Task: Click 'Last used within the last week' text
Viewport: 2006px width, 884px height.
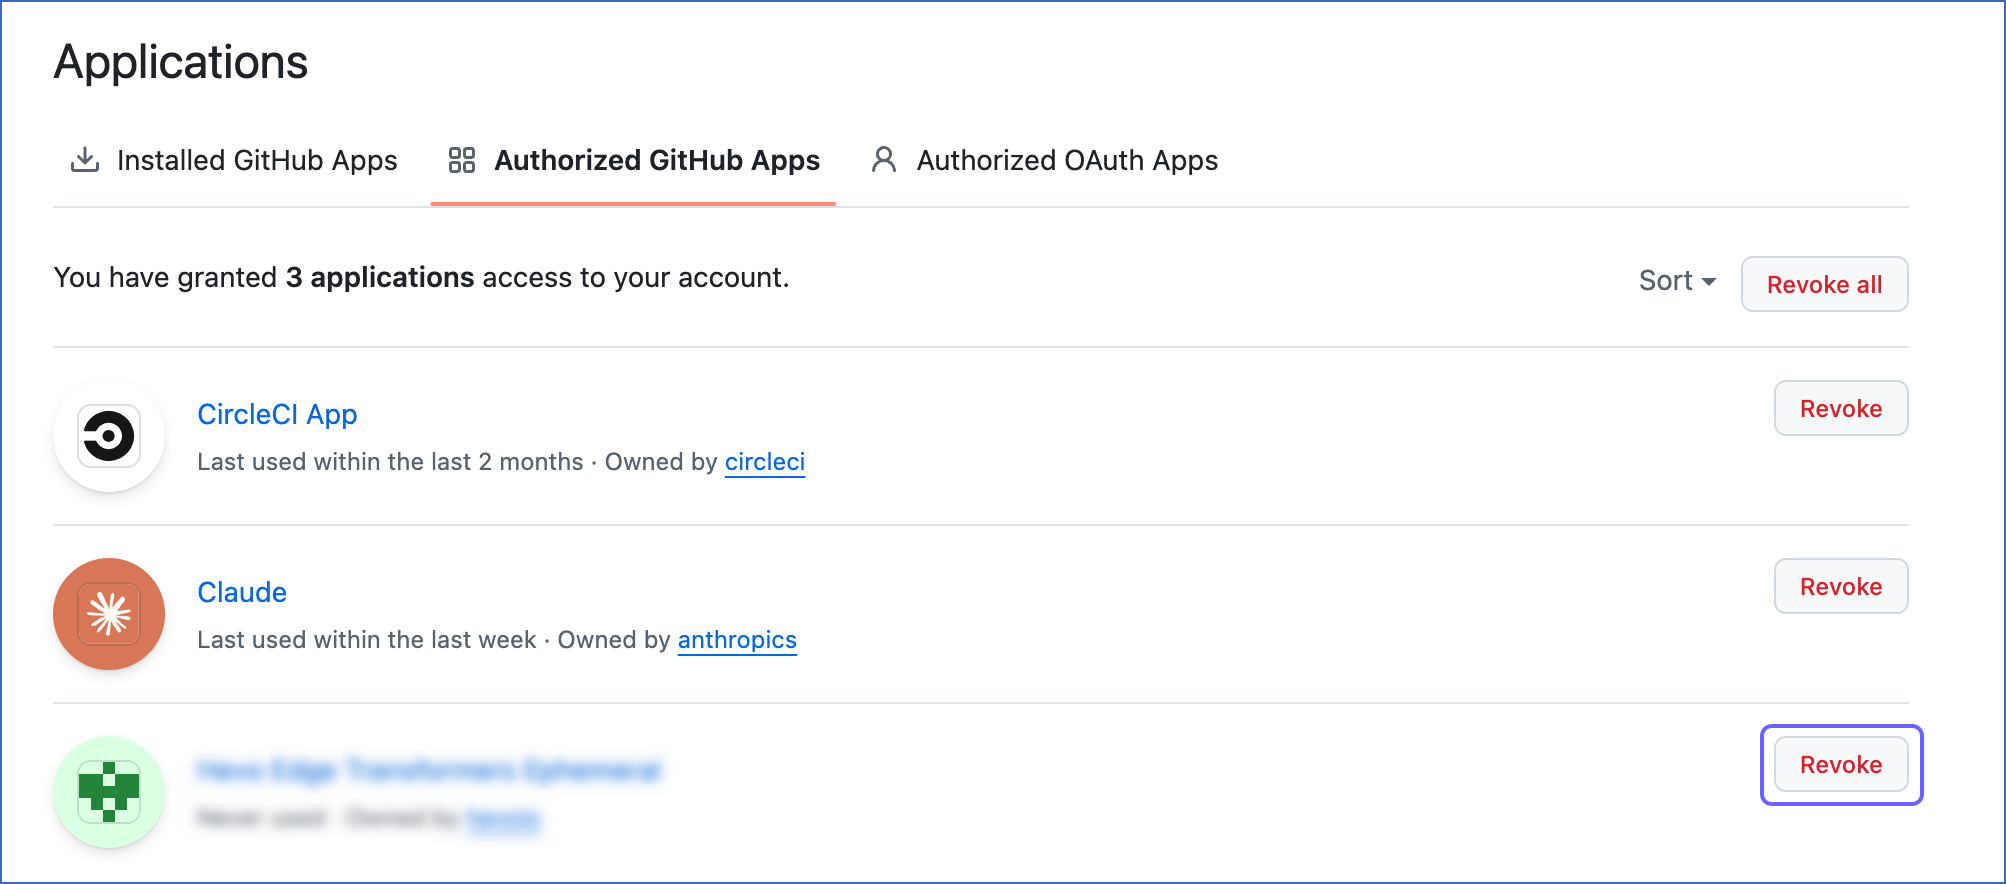Action: tap(367, 640)
